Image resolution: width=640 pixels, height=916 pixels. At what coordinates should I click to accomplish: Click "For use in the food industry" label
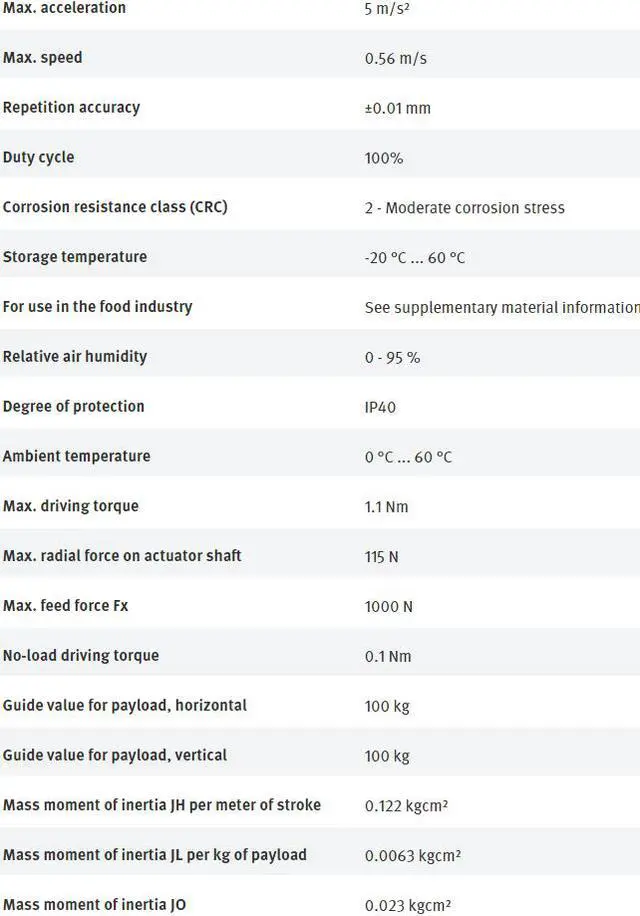coord(97,306)
